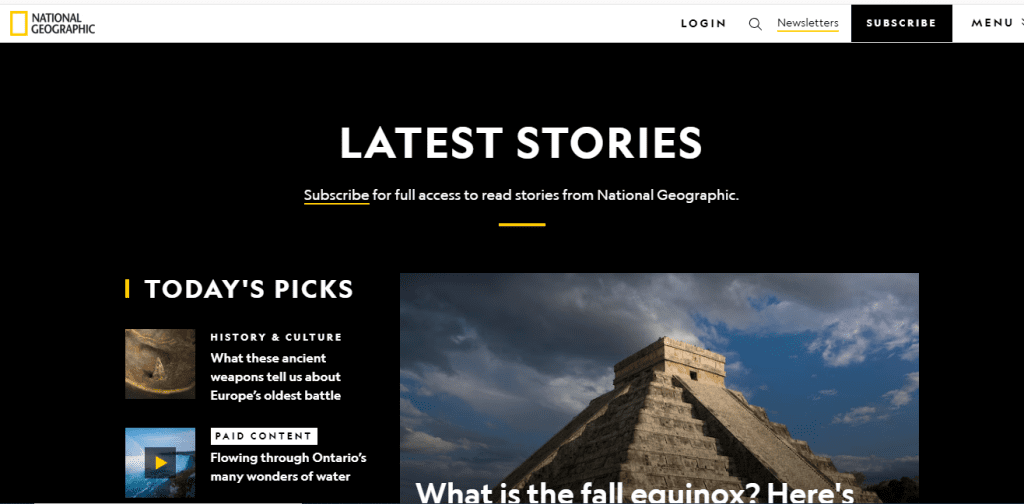Open HISTORY & CULTURE category label

point(276,338)
